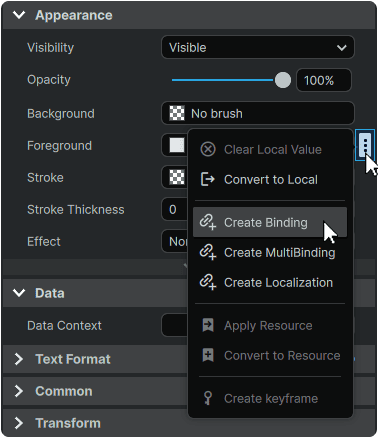Click the Stroke property label
The width and height of the screenshot is (378, 438).
(x=45, y=177)
